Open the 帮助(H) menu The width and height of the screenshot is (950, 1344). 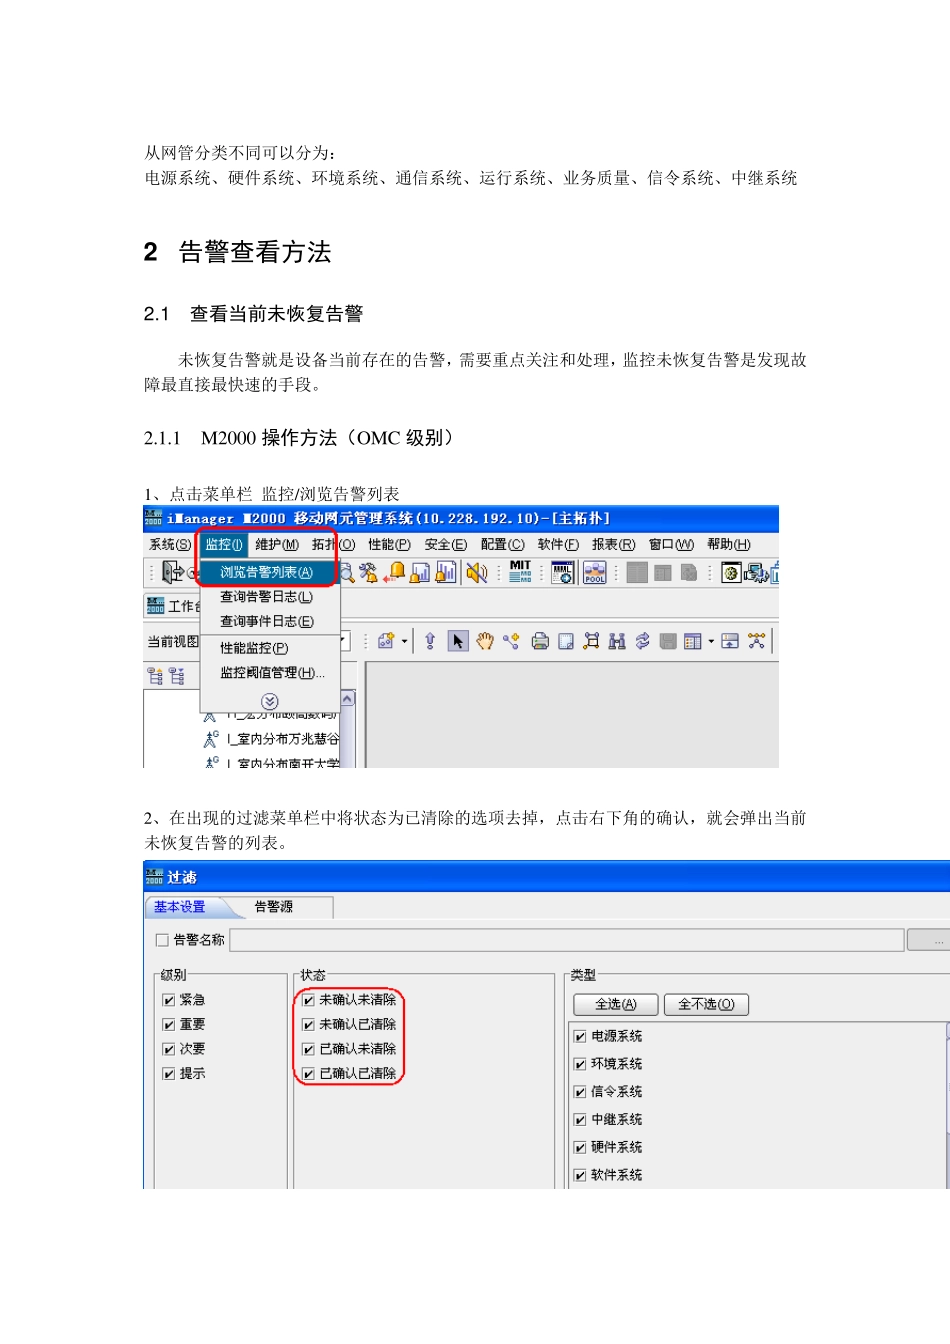(x=728, y=545)
